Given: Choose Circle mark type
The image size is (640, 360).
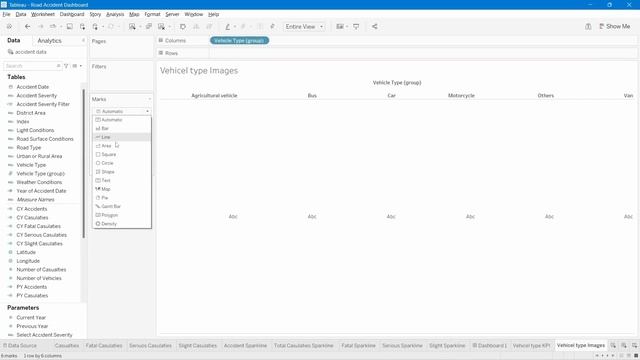Looking at the screenshot, I should (x=122, y=163).
